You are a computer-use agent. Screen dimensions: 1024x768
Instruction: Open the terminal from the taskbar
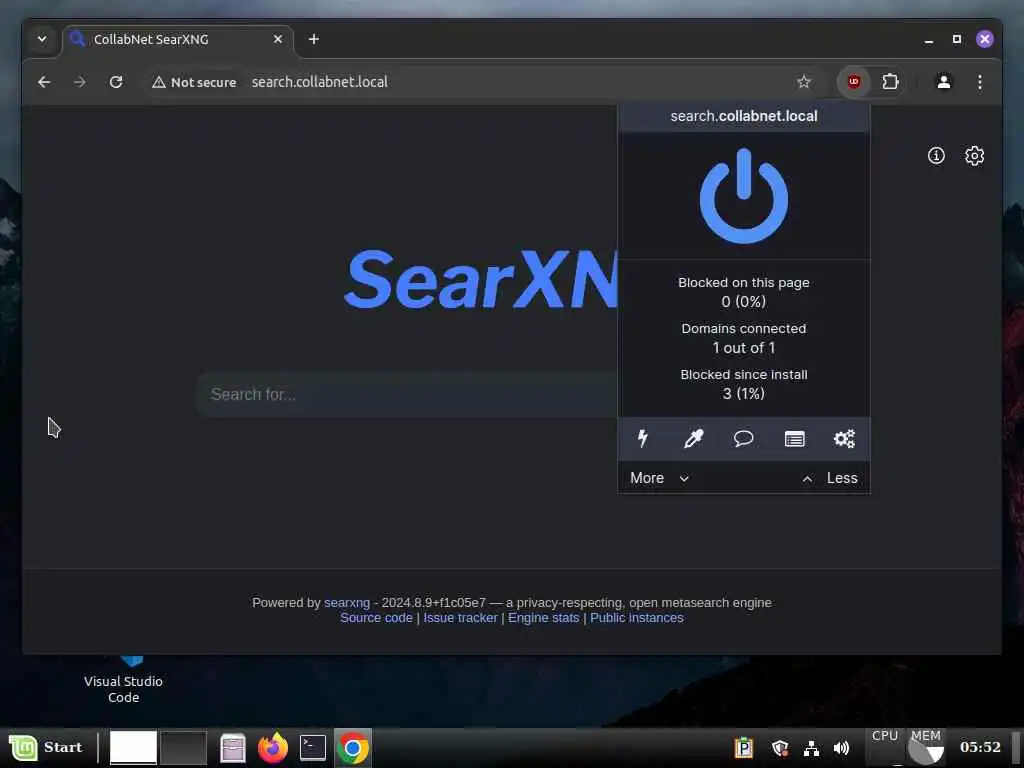[313, 747]
